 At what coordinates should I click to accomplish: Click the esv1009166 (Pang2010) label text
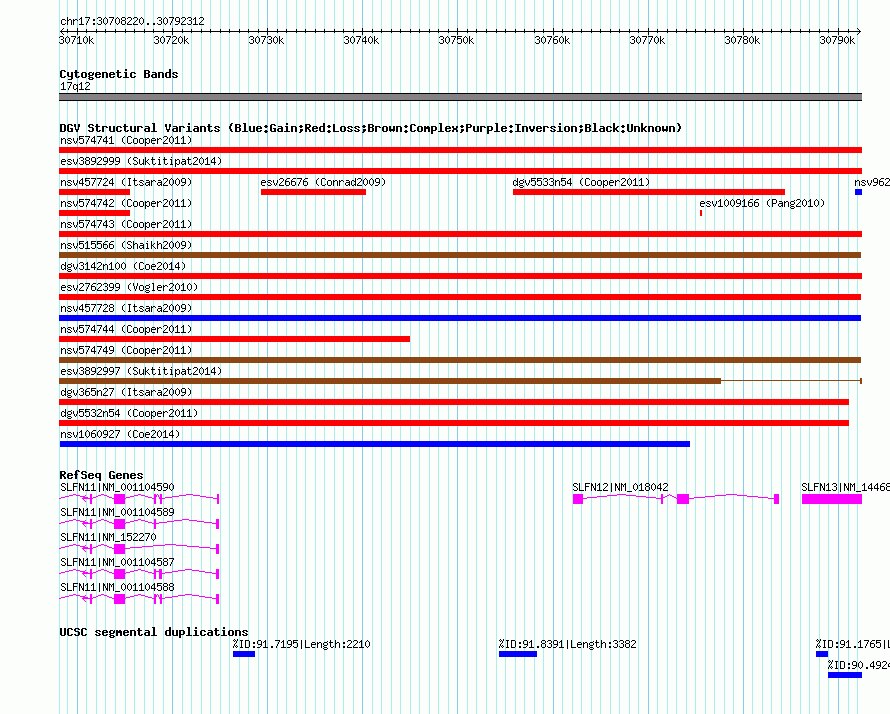pyautogui.click(x=762, y=203)
